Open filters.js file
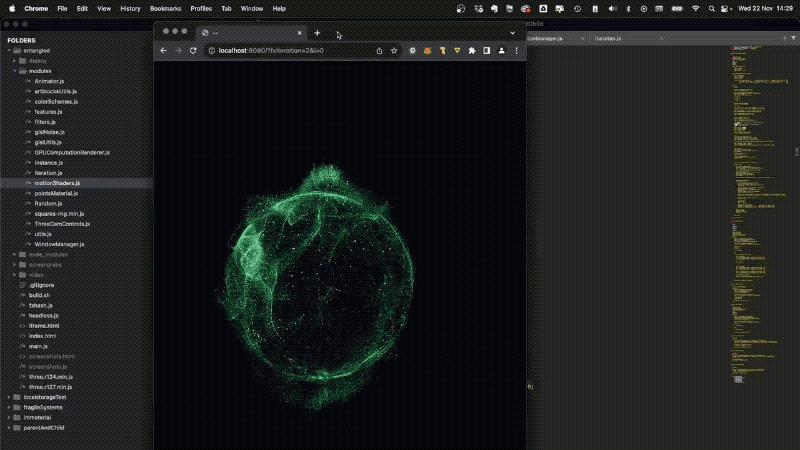This screenshot has width=800, height=450. click(x=45, y=122)
